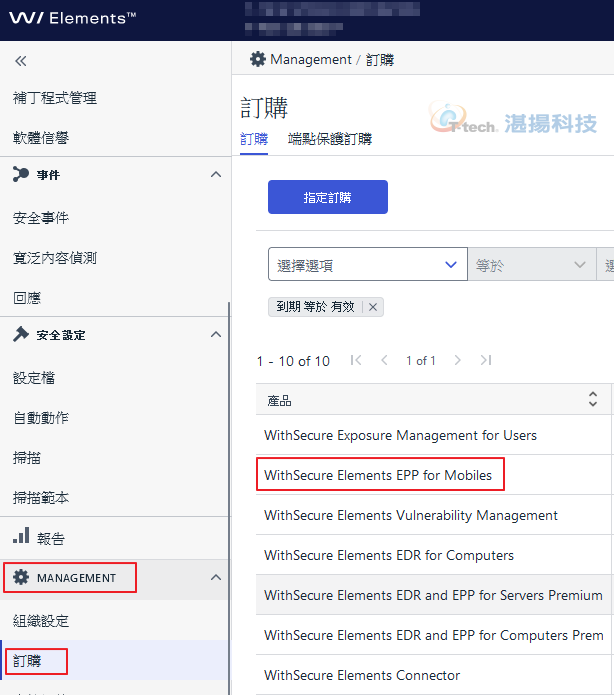Select WithSecure Elements Connector row

433,675
